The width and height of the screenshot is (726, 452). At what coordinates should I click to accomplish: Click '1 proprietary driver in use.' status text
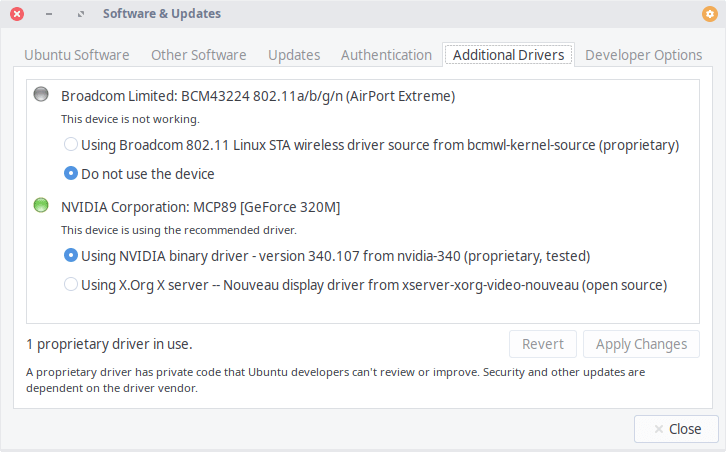pyautogui.click(x=109, y=344)
